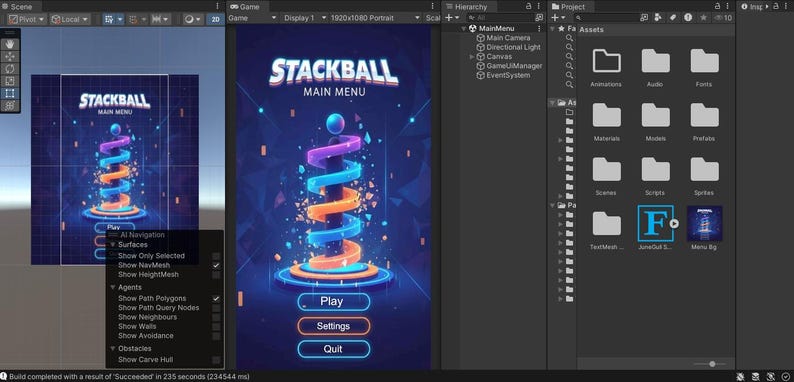Click the favorites star icon in Project toolbar
This screenshot has height=382, width=794.
point(703,18)
